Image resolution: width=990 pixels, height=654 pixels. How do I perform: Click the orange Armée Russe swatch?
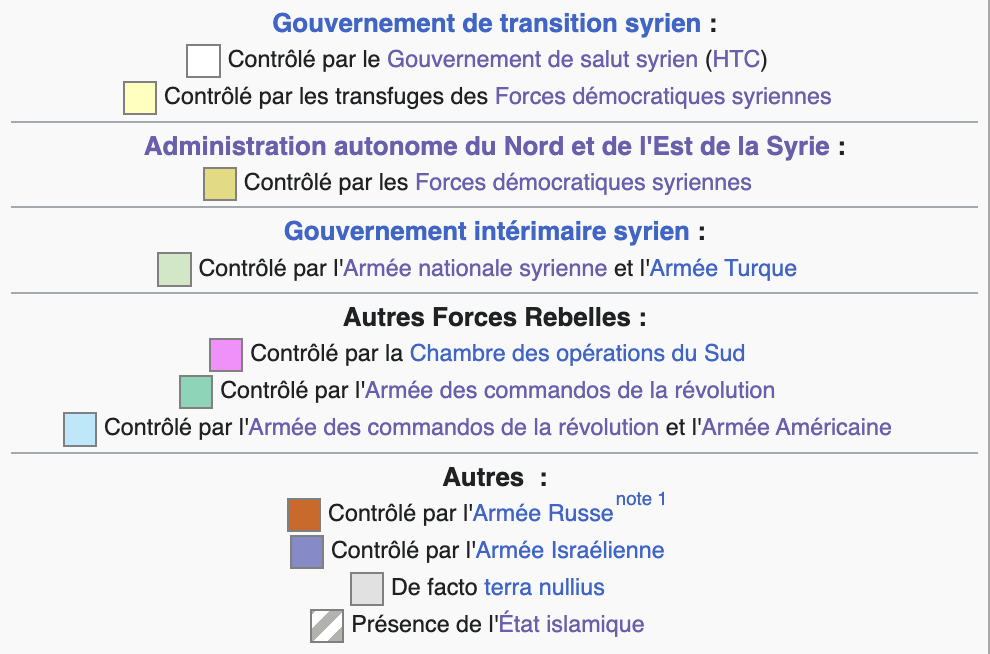point(303,514)
